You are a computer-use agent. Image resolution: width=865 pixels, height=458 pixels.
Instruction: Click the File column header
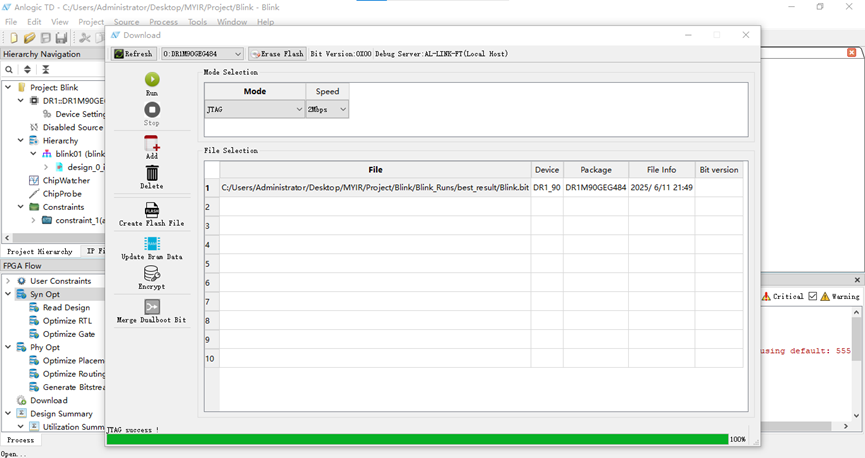375,170
